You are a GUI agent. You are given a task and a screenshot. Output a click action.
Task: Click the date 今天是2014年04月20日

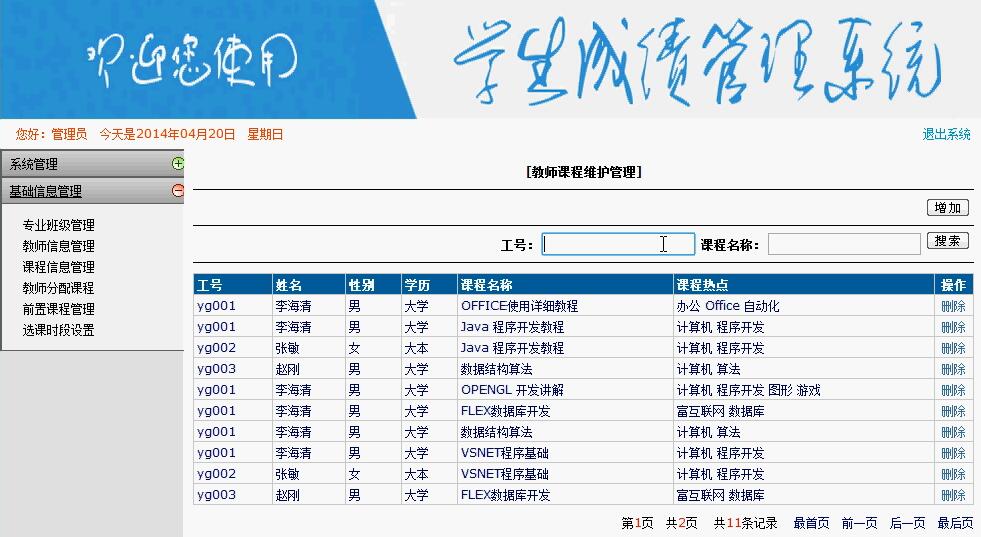[168, 134]
